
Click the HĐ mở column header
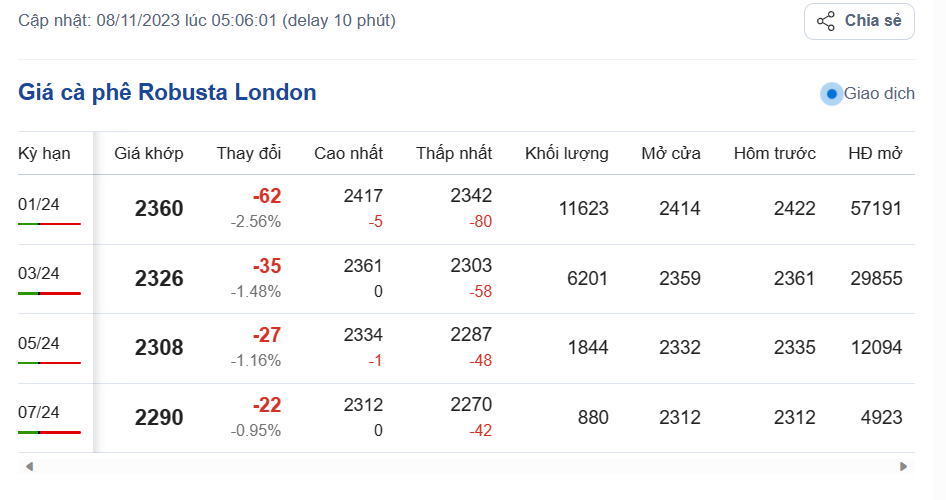click(875, 153)
